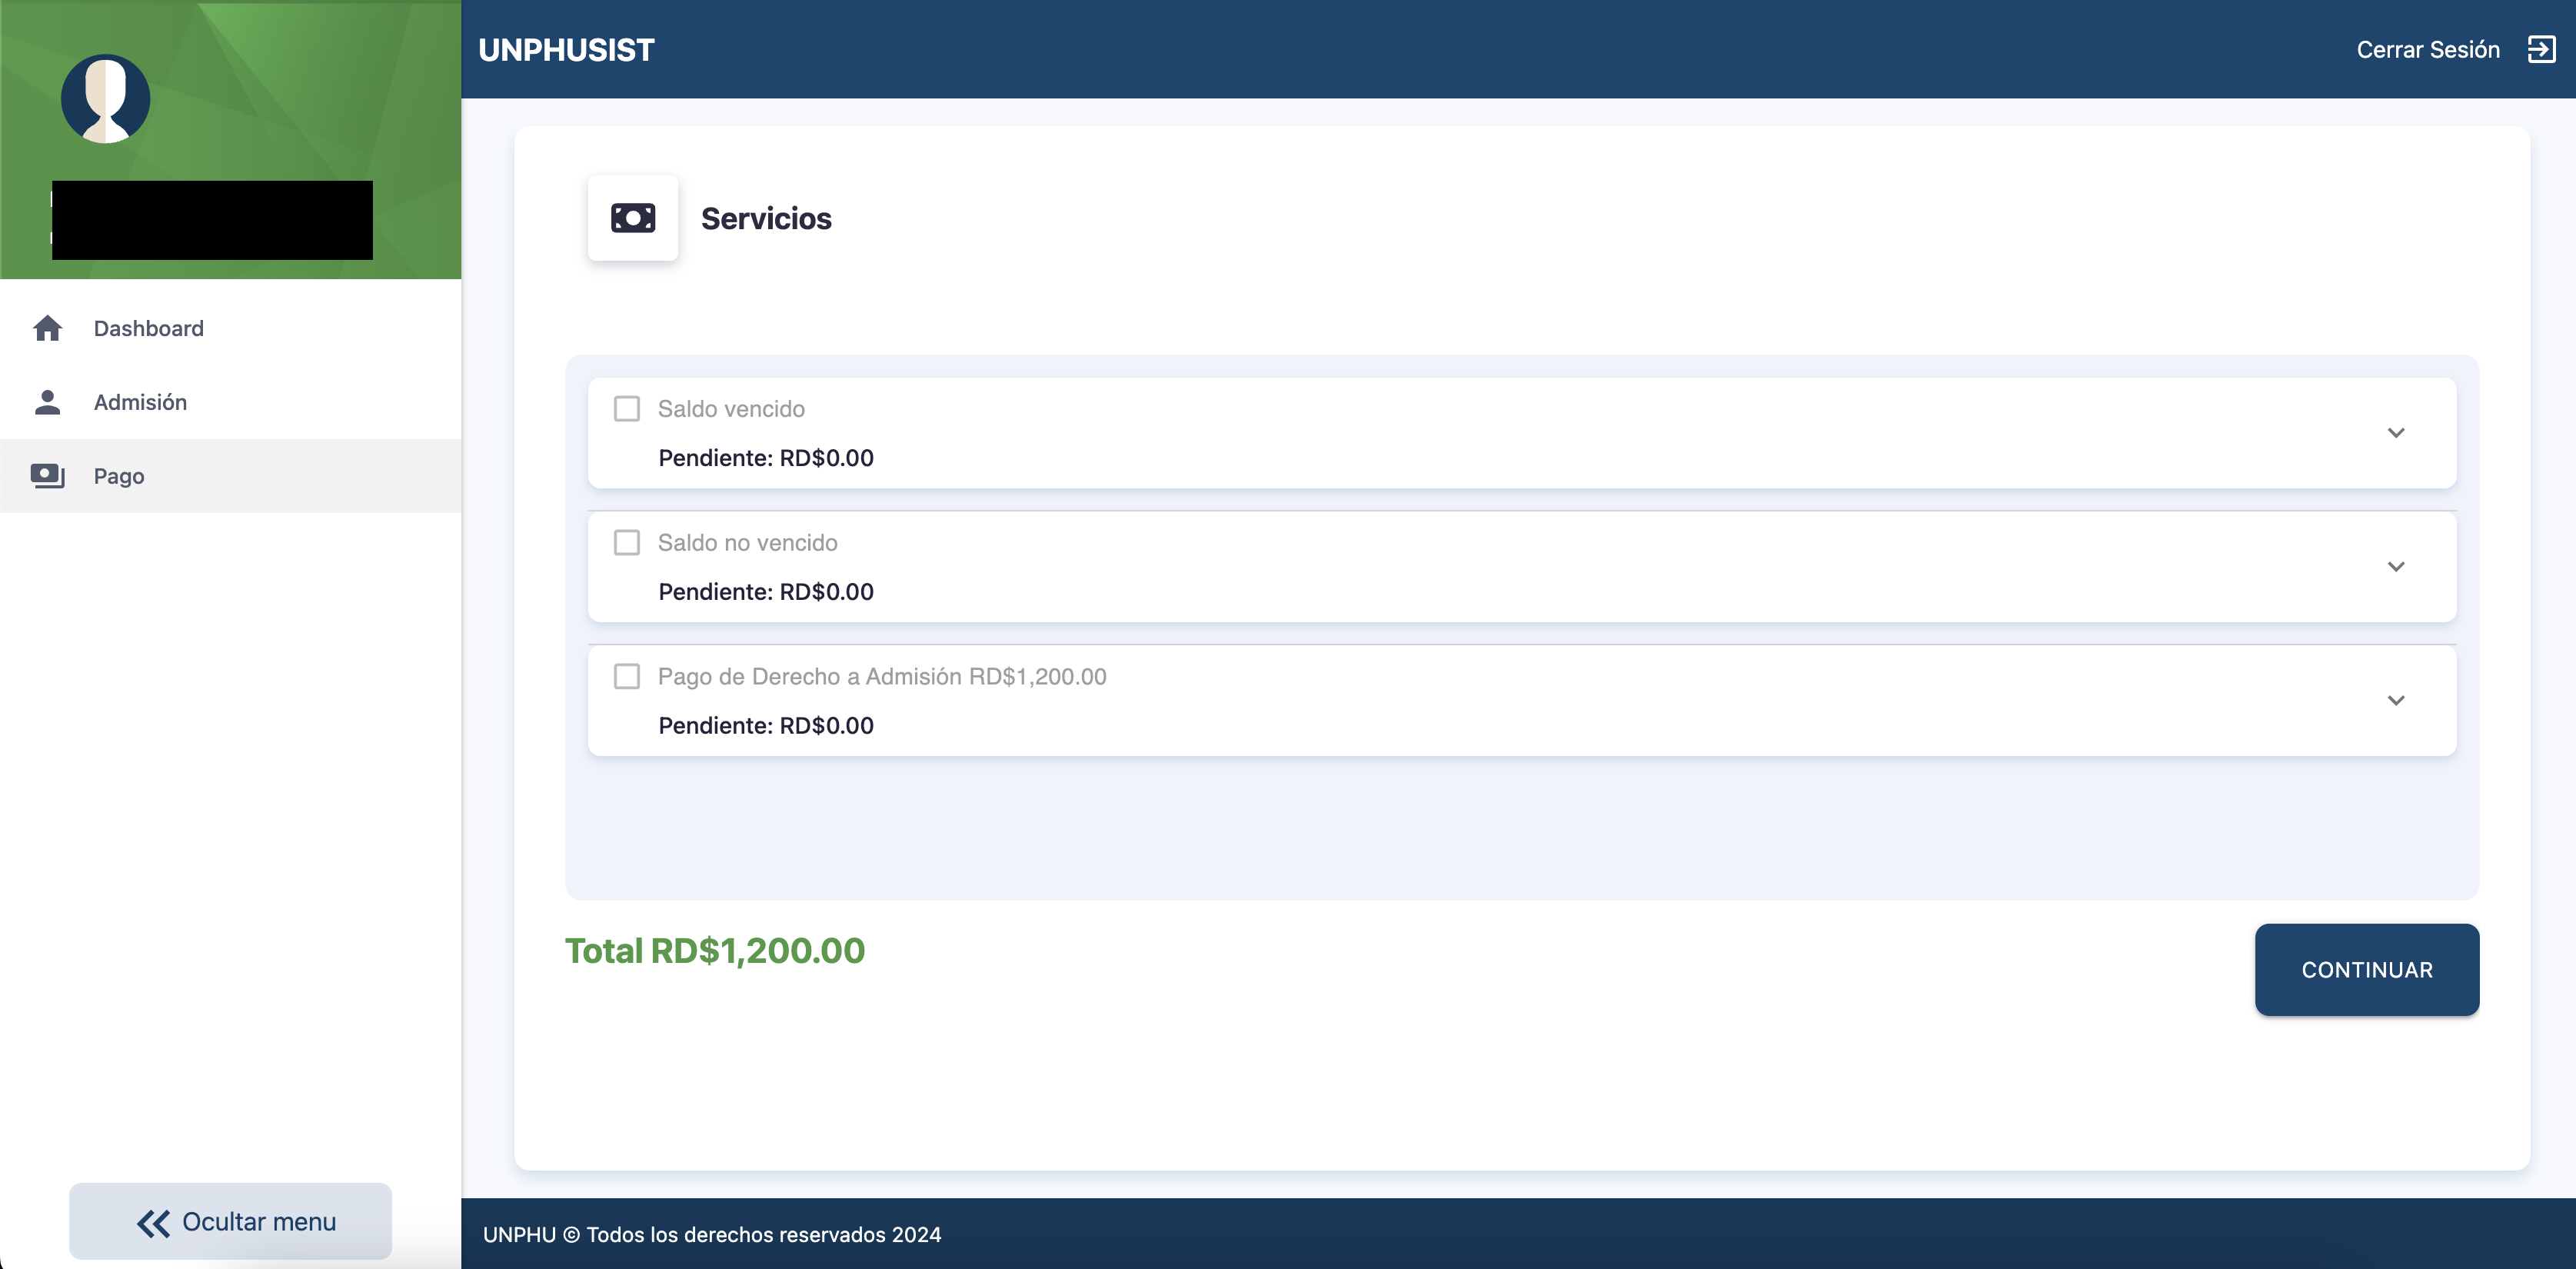Click the Cerrar Sesión link
The image size is (2576, 1269).
tap(2427, 49)
